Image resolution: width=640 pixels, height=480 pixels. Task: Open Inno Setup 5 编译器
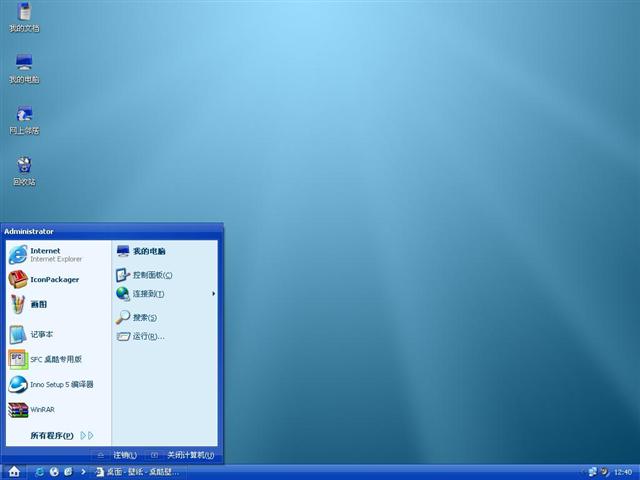[58, 384]
